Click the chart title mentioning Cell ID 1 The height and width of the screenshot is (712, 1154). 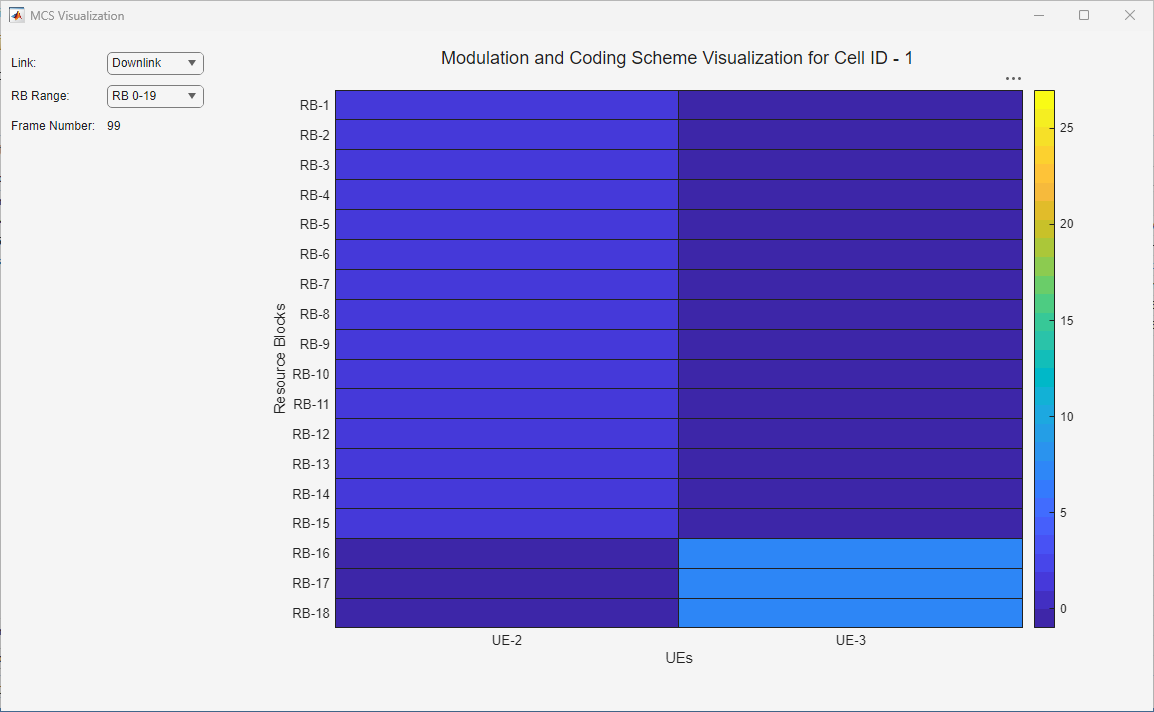pos(678,58)
